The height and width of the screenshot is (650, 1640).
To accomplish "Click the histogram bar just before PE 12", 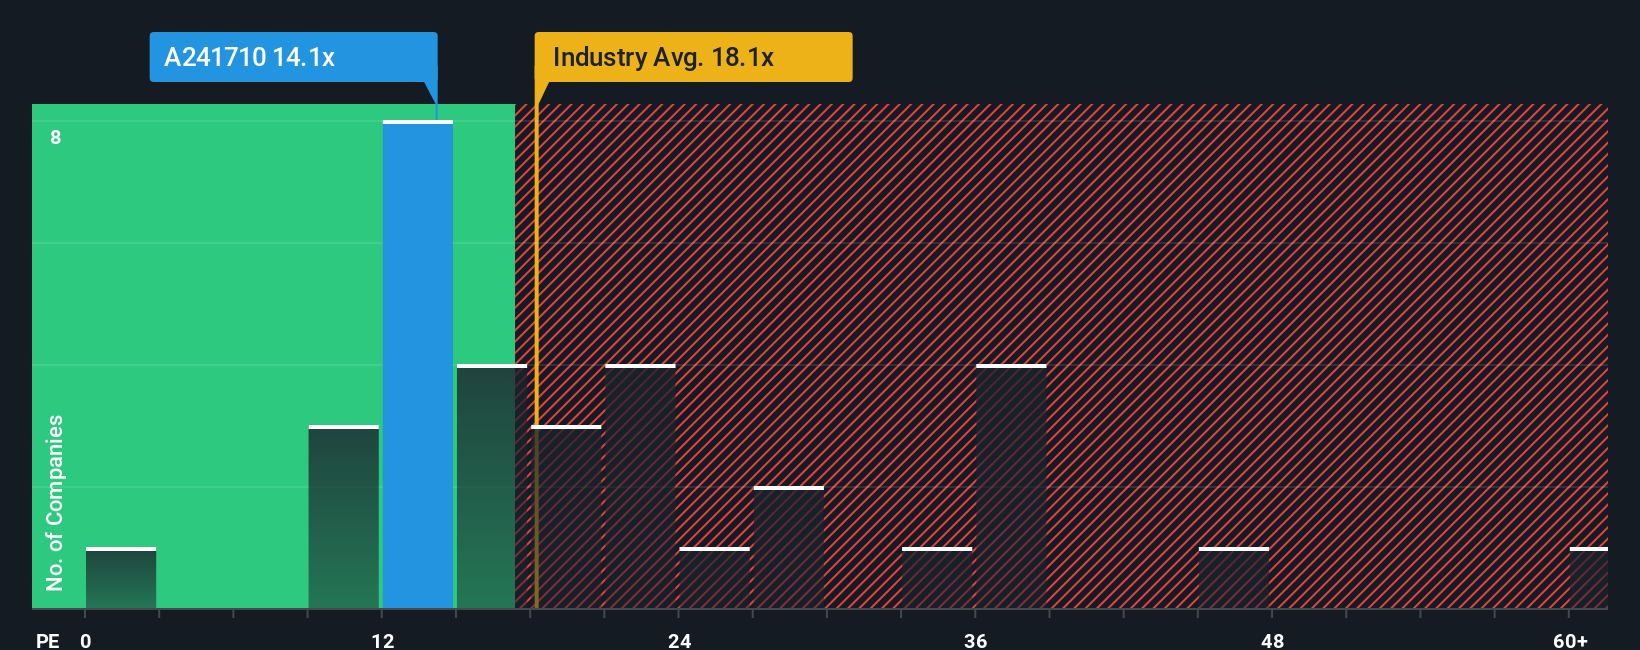I will [x=344, y=517].
